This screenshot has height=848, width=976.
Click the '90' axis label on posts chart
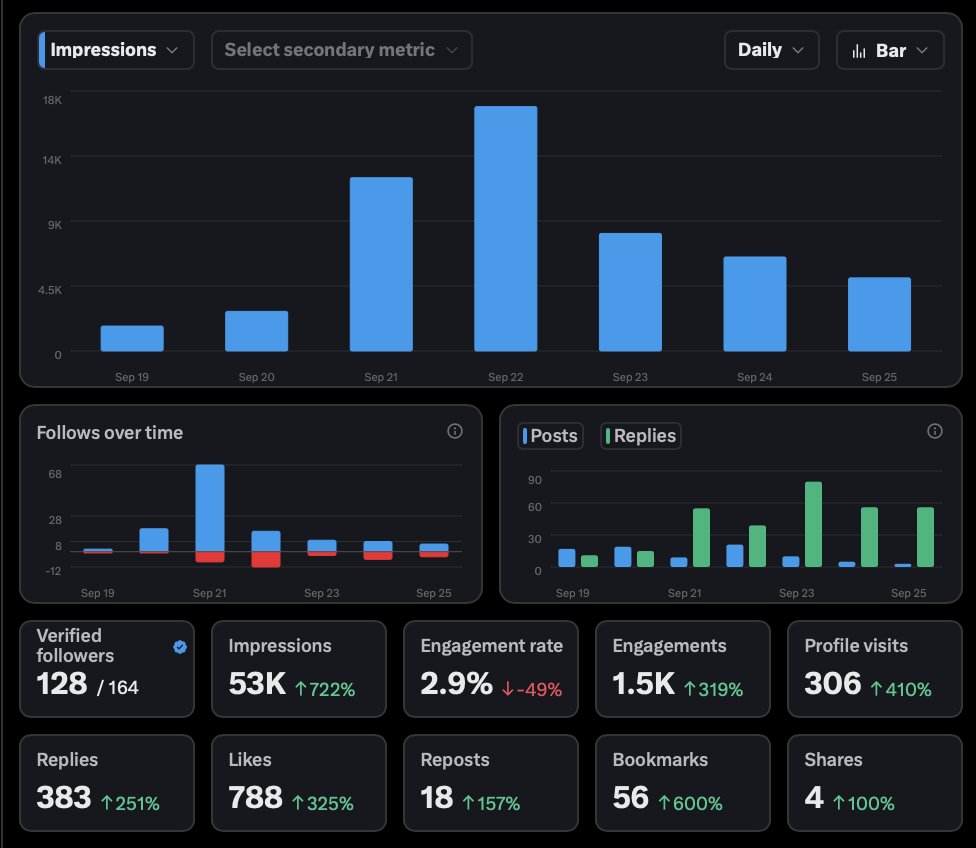point(535,479)
